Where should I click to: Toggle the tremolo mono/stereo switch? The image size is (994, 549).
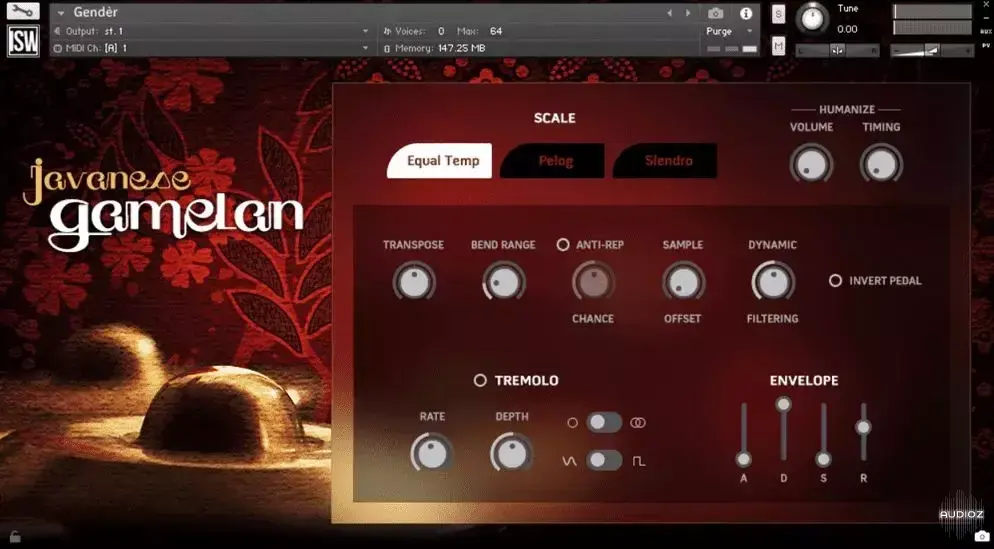[604, 422]
